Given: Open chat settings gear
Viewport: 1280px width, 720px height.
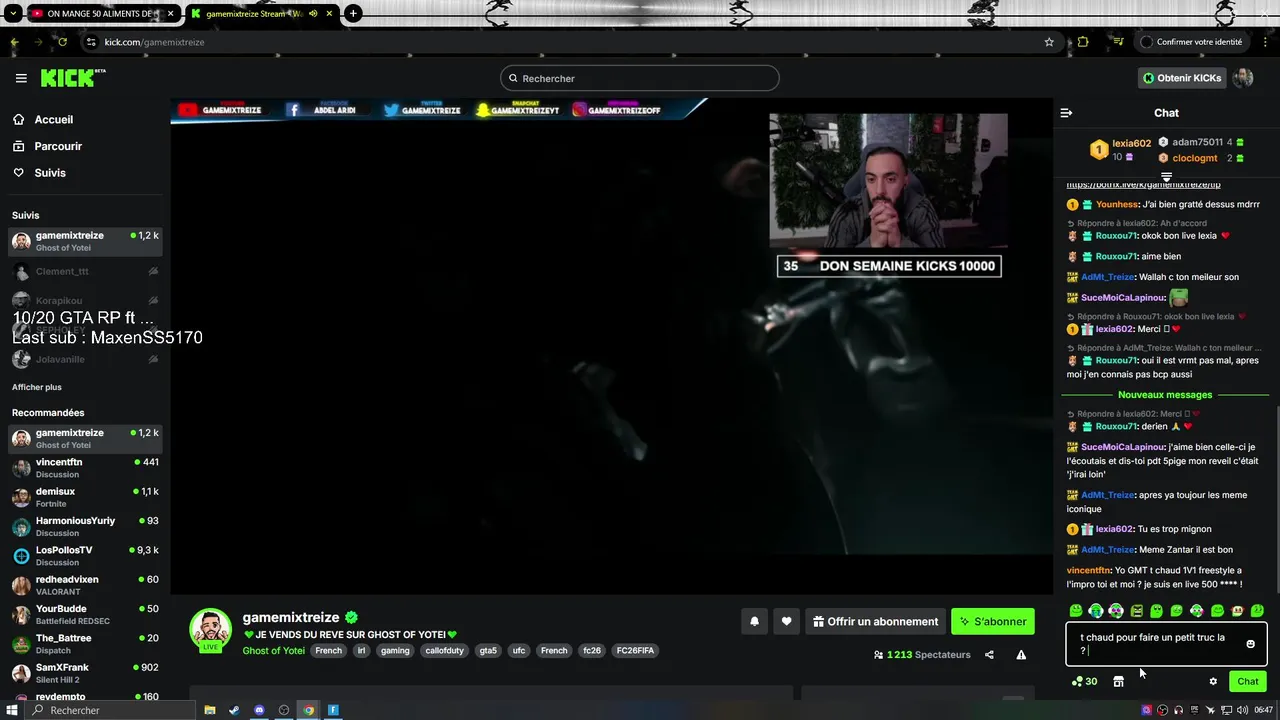Looking at the screenshot, I should click(x=1213, y=682).
